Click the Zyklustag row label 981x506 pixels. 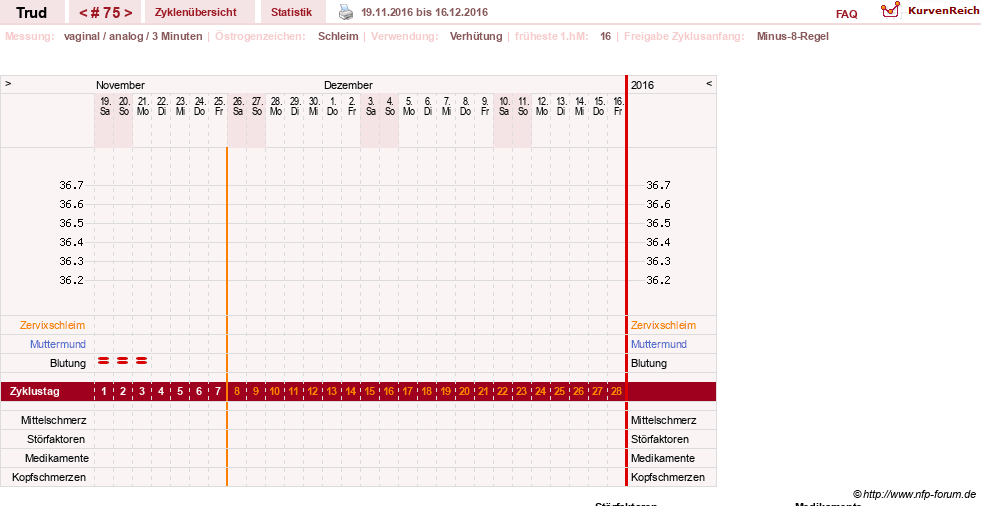point(34,392)
